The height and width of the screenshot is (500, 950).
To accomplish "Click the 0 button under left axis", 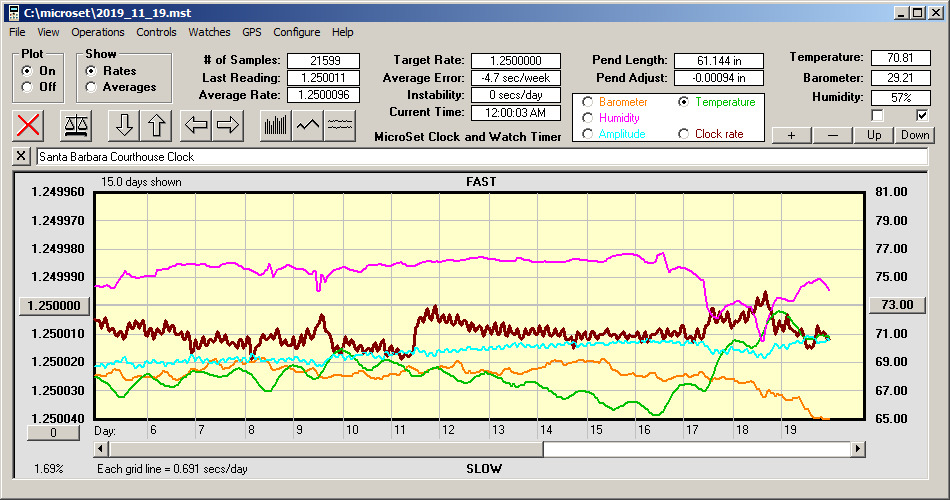I will coord(53,433).
